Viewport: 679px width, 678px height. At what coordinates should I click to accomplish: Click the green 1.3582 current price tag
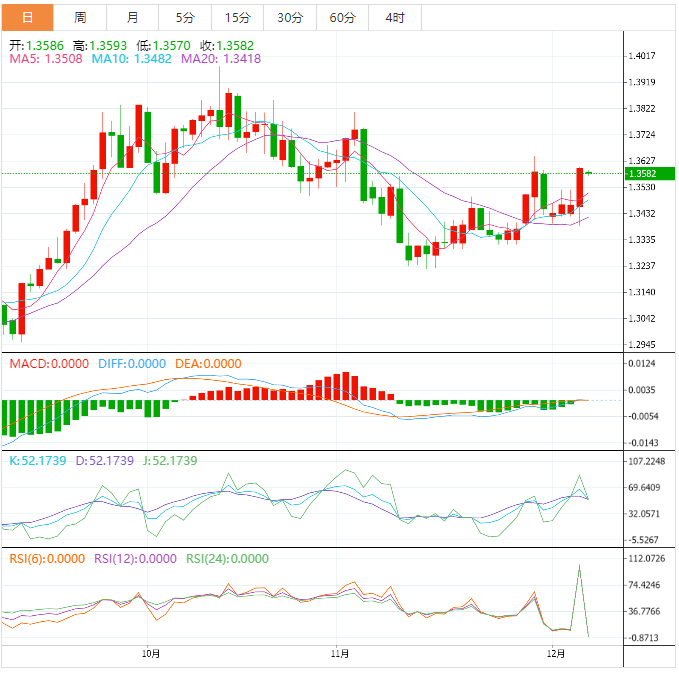(x=650, y=174)
